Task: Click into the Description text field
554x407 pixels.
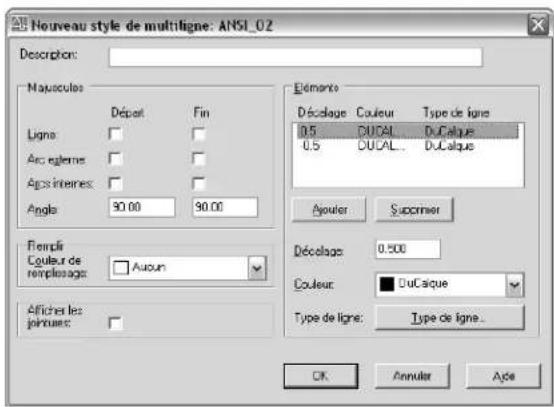Action: coord(295,57)
